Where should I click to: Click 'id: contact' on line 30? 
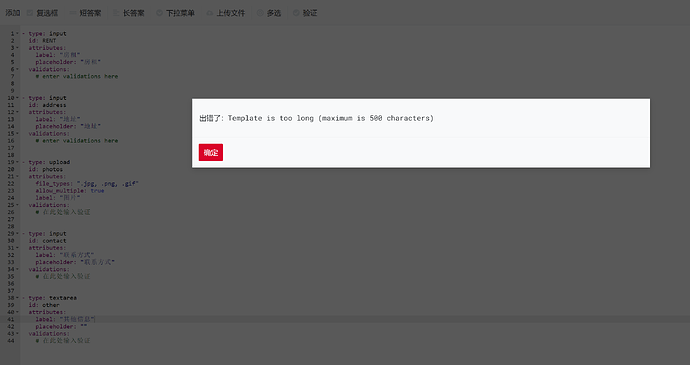pyautogui.click(x=48, y=241)
